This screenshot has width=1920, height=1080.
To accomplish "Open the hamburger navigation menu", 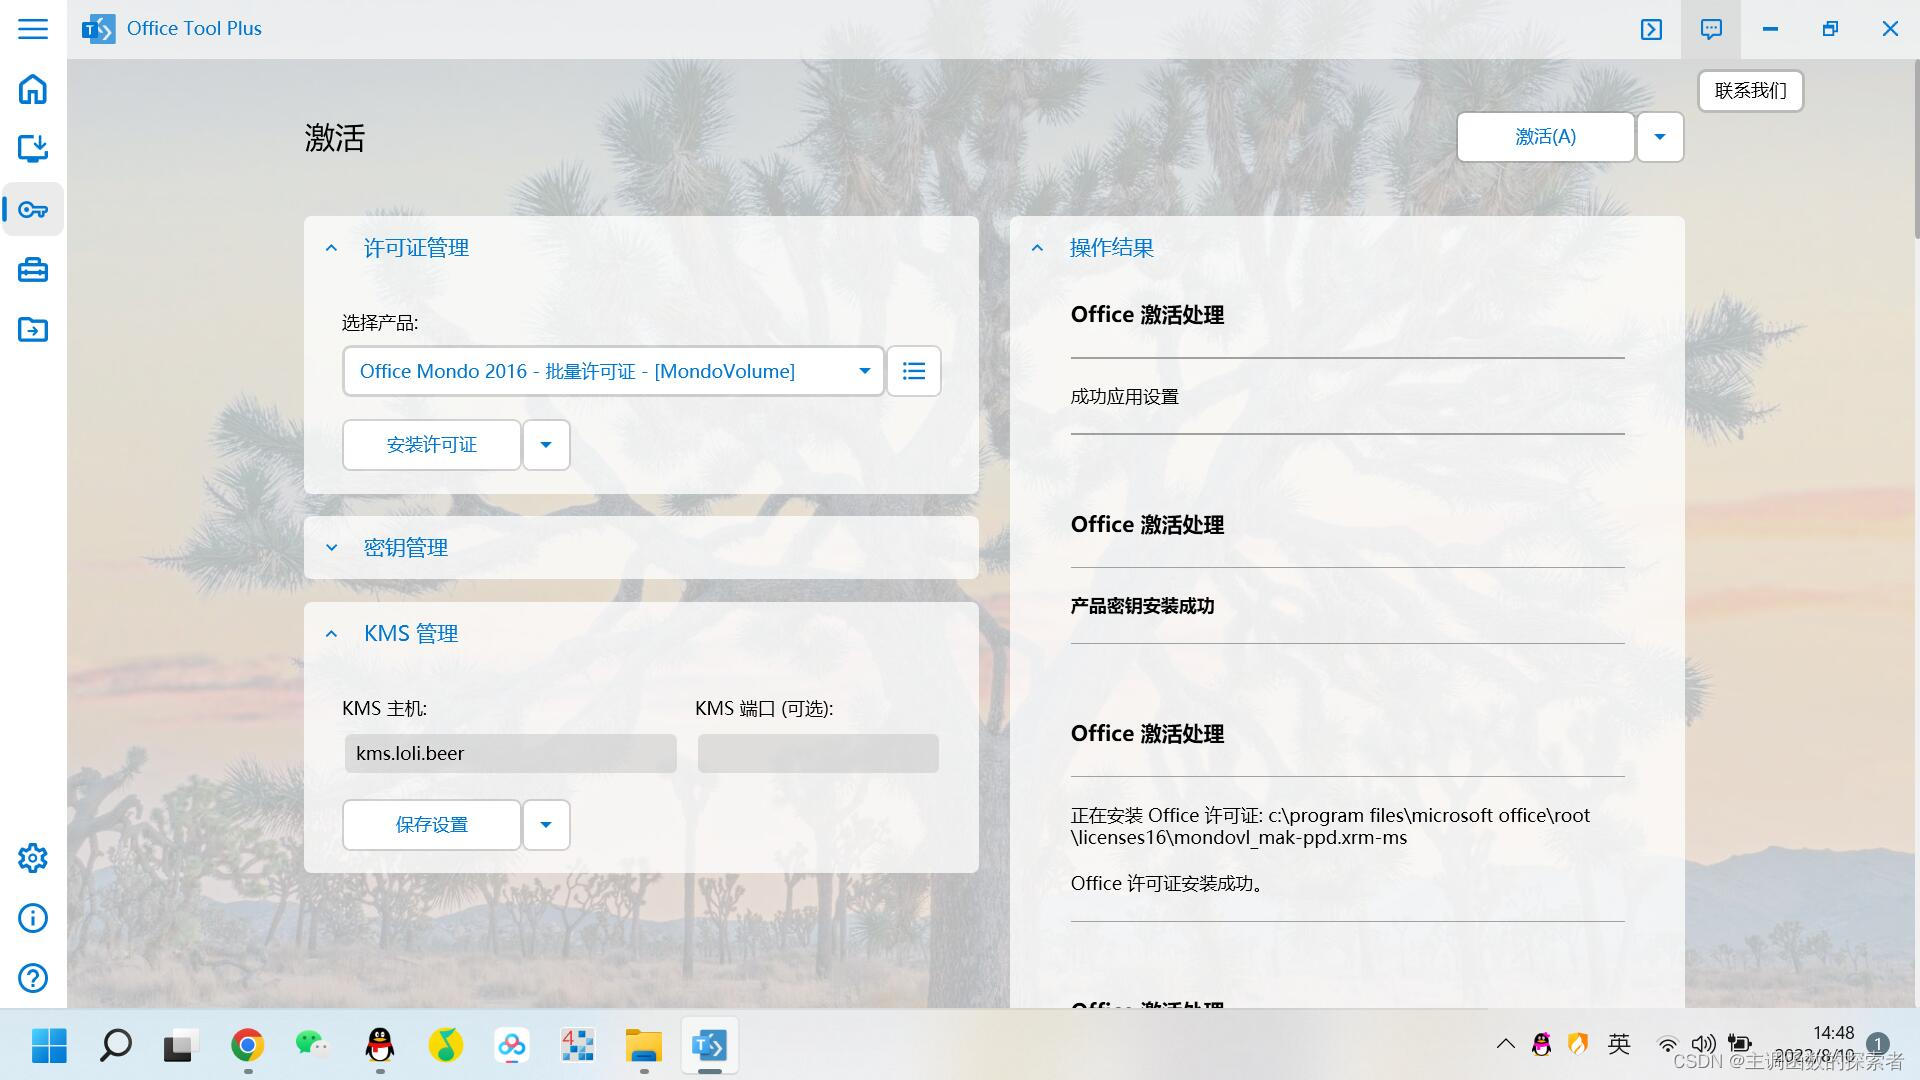I will tap(33, 28).
